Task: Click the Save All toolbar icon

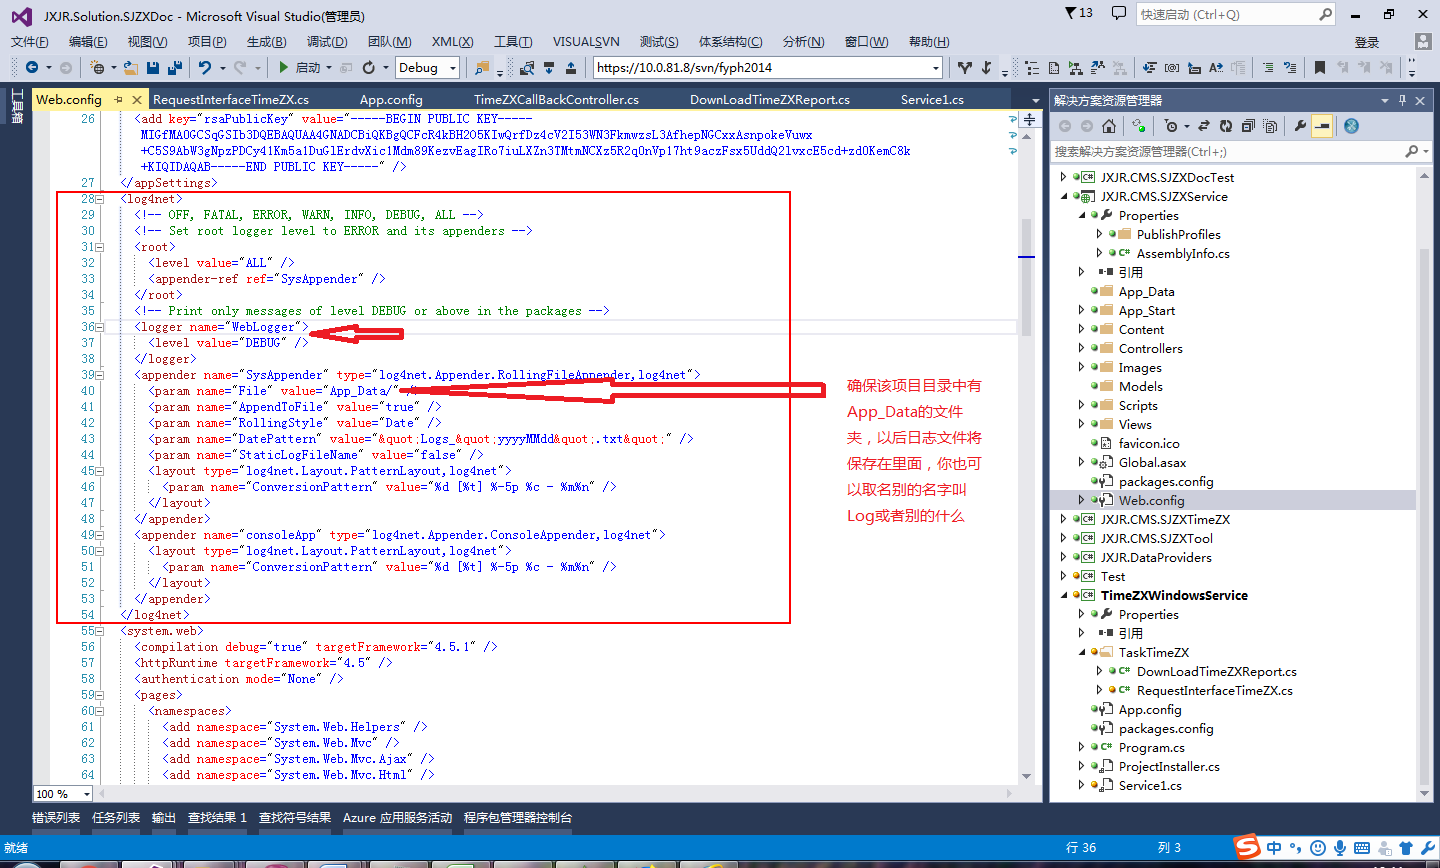Action: pyautogui.click(x=173, y=67)
